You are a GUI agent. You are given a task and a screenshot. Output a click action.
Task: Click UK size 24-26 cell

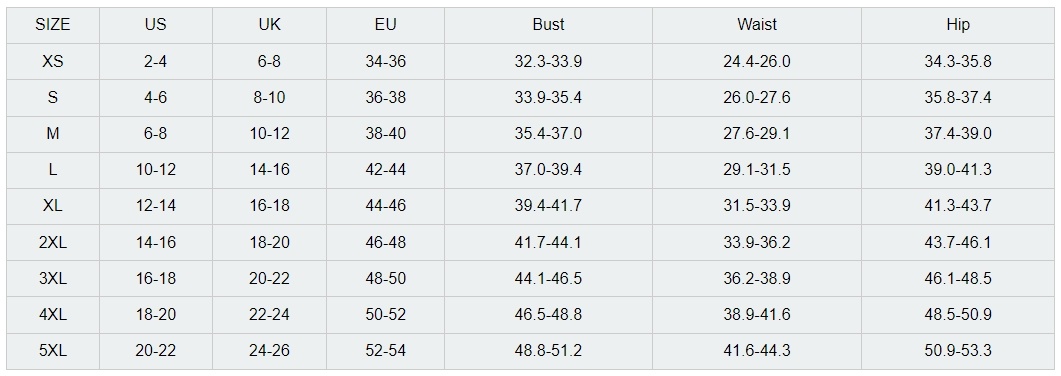(269, 351)
